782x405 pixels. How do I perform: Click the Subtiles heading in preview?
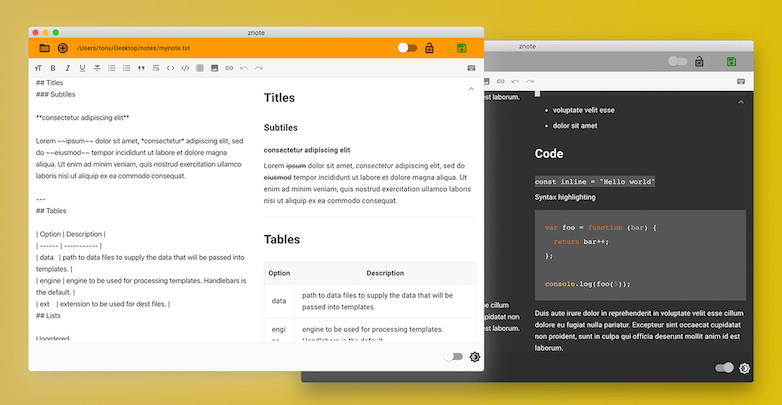(x=280, y=128)
